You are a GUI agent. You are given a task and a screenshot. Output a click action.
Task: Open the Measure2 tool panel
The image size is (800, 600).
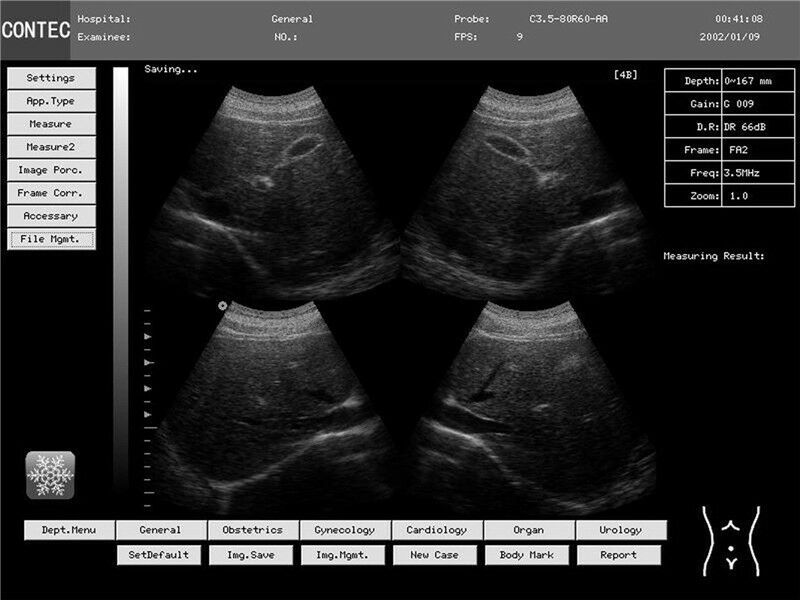point(51,146)
